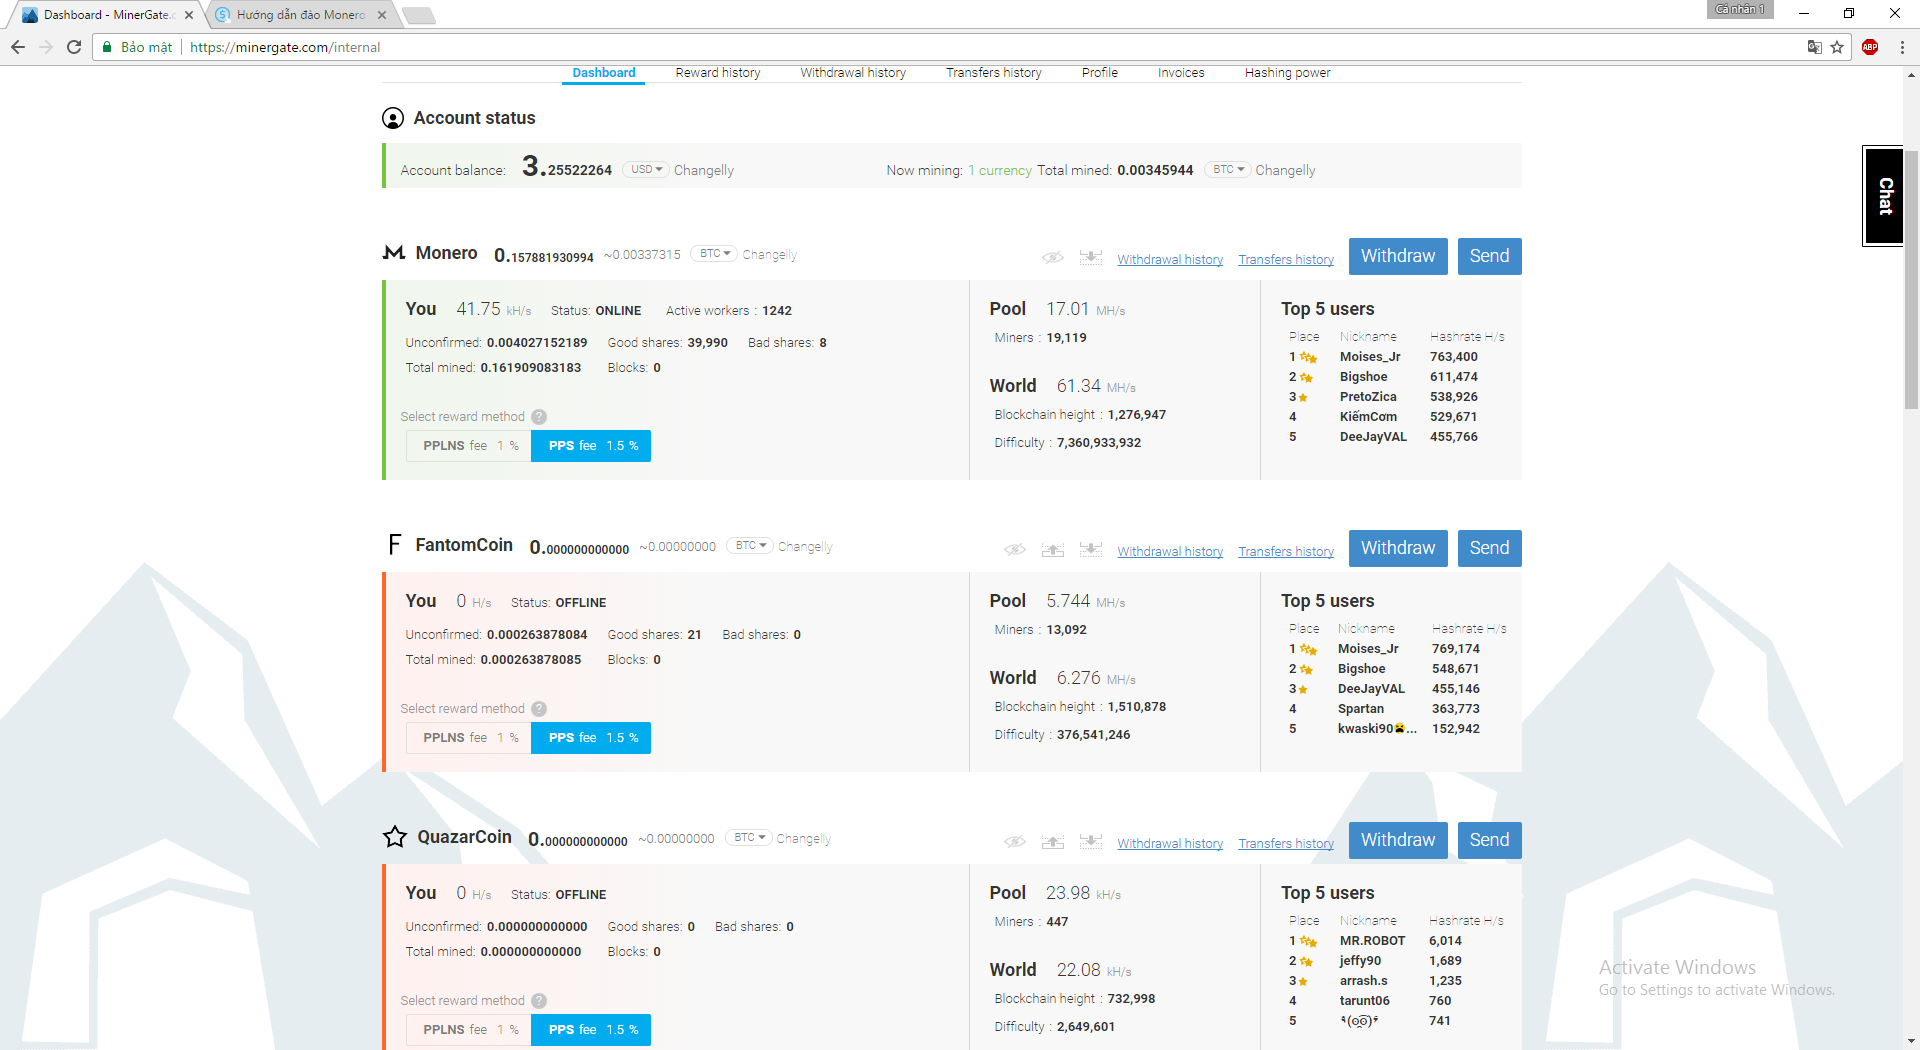Open QuazarCoin reward method help question mark

539,1001
